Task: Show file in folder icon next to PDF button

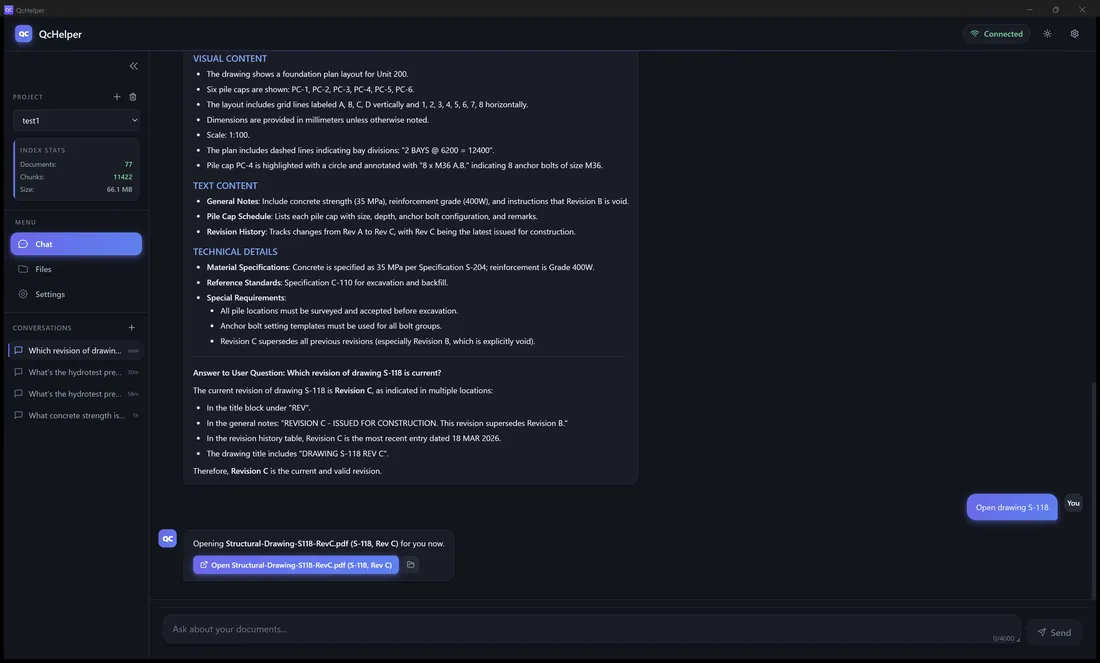Action: click(411, 565)
